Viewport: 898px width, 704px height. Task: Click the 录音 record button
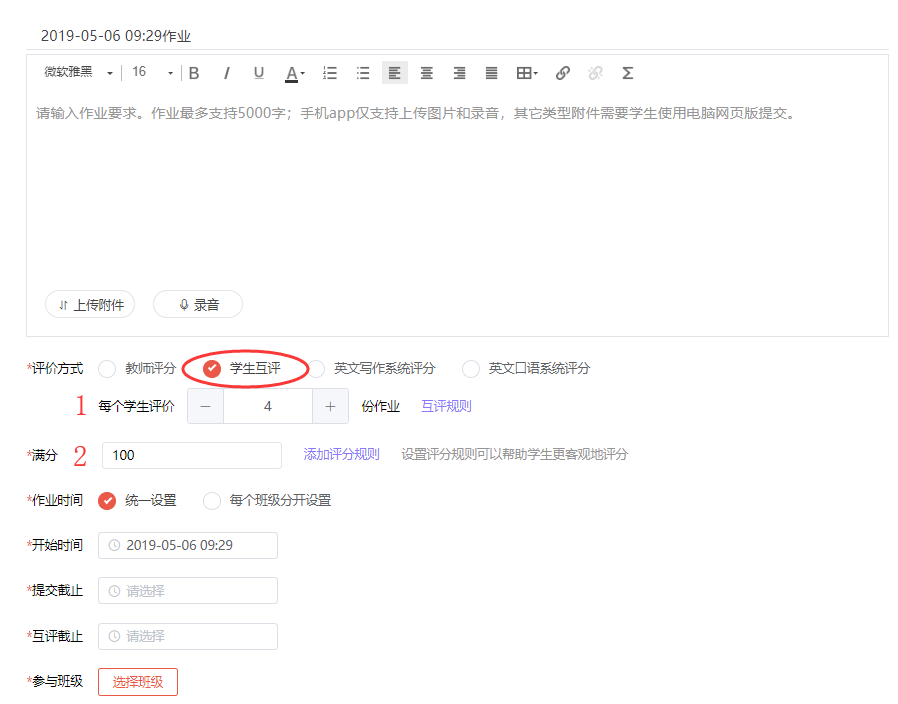tap(198, 305)
